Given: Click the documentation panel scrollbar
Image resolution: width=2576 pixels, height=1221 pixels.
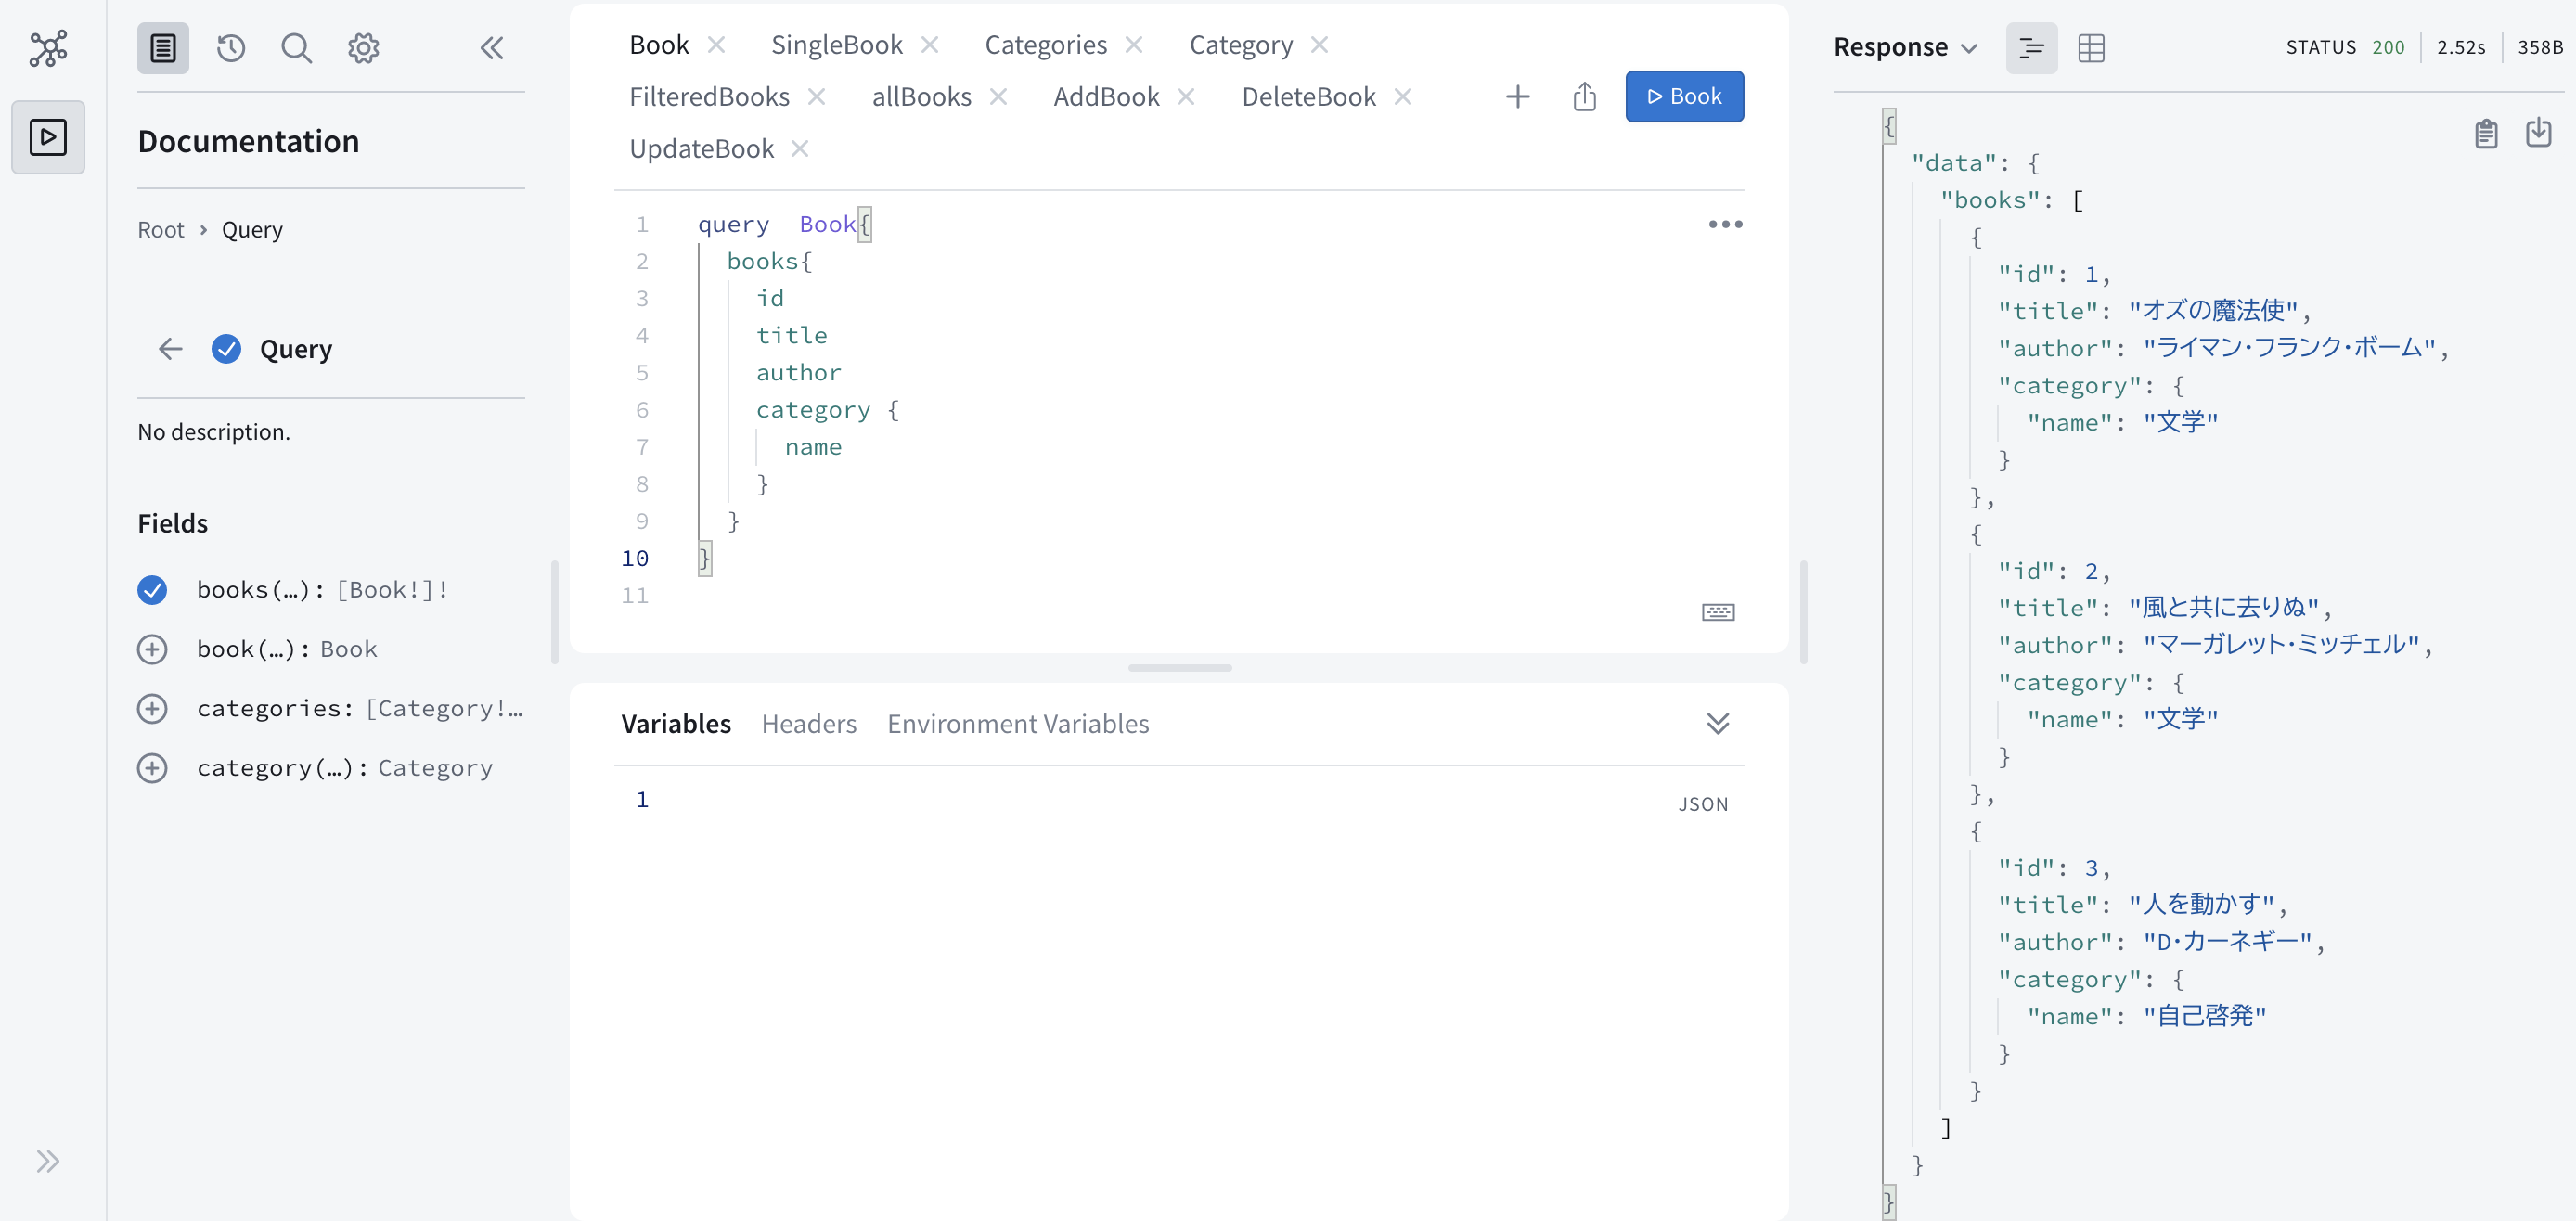Looking at the screenshot, I should coord(554,611).
